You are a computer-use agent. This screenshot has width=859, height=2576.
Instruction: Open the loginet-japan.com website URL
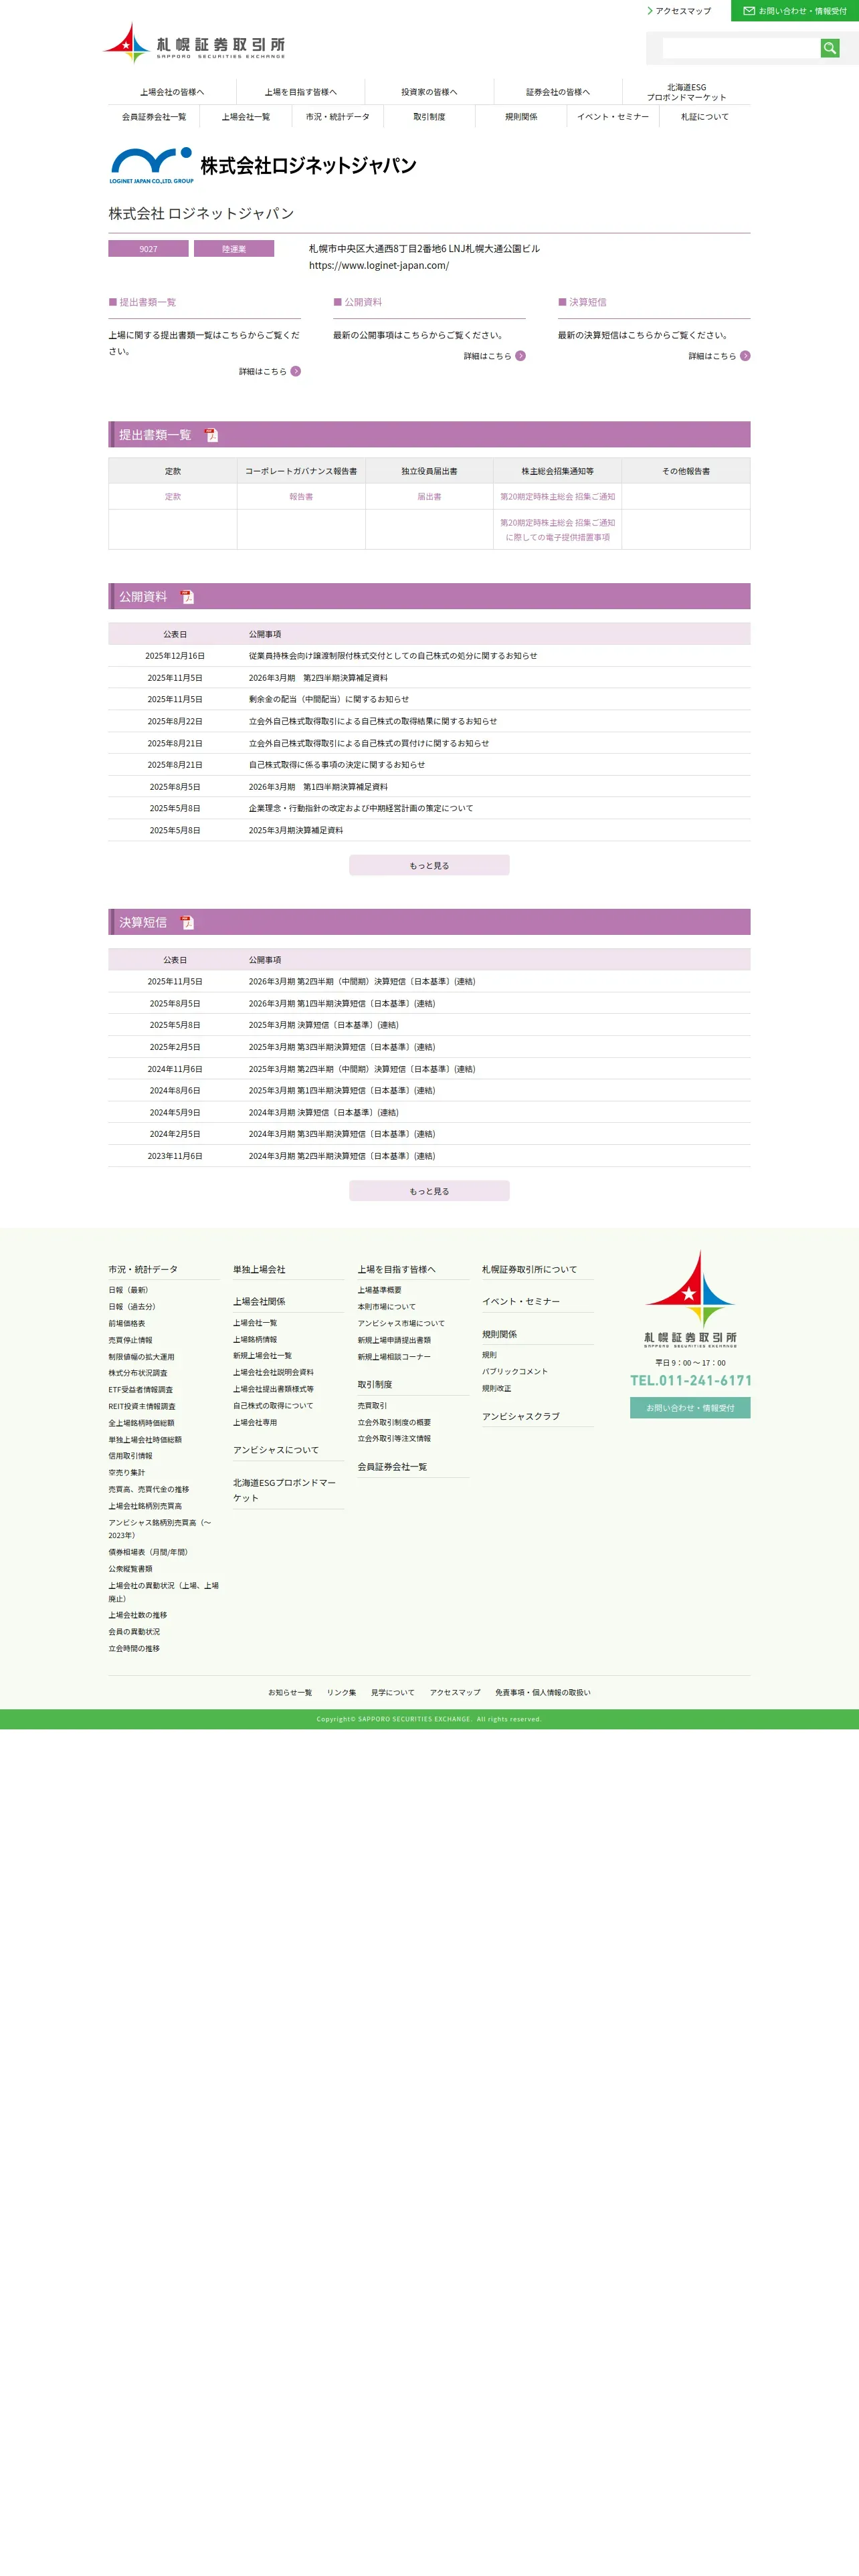(x=379, y=266)
